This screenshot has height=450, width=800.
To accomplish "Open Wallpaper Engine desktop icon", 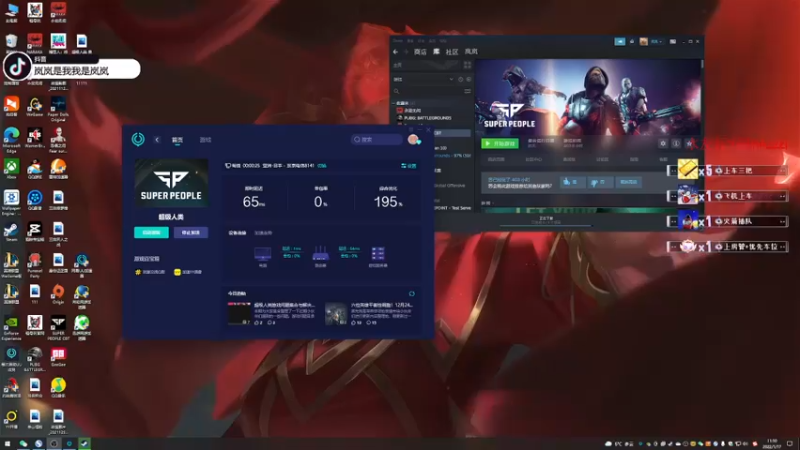I will pos(11,201).
